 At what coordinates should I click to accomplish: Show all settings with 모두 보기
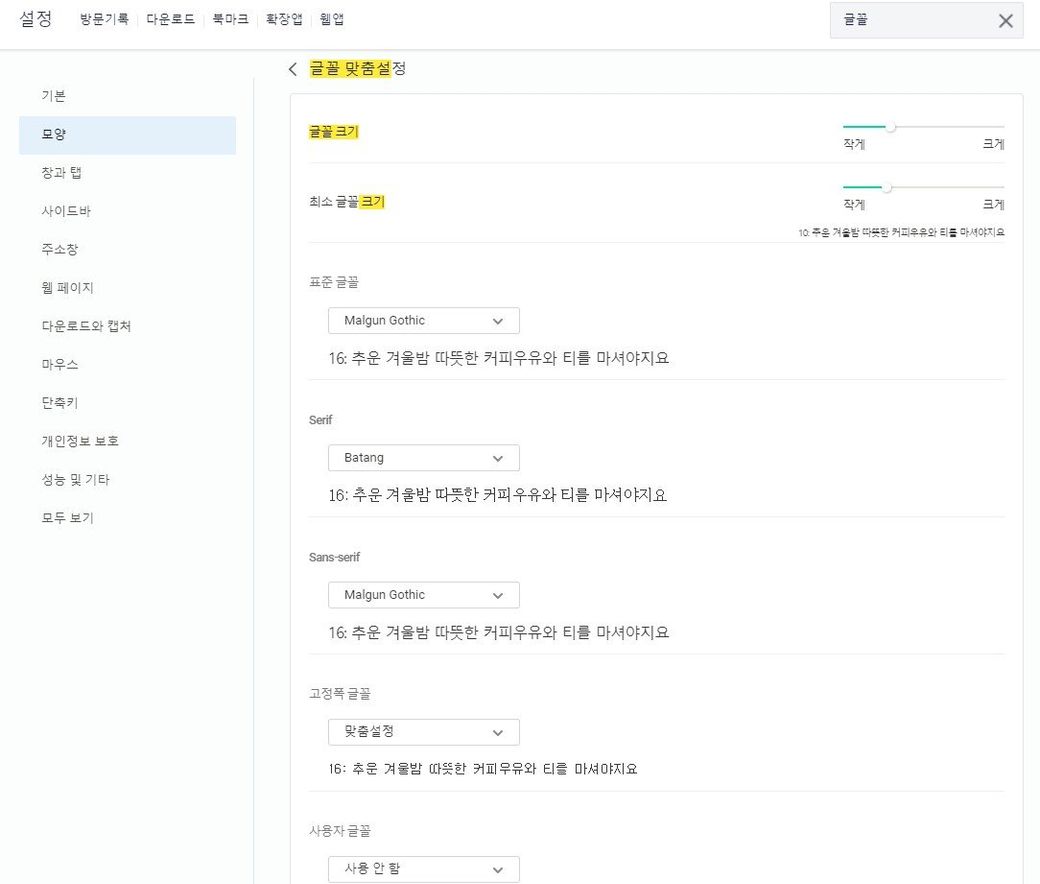pos(67,518)
